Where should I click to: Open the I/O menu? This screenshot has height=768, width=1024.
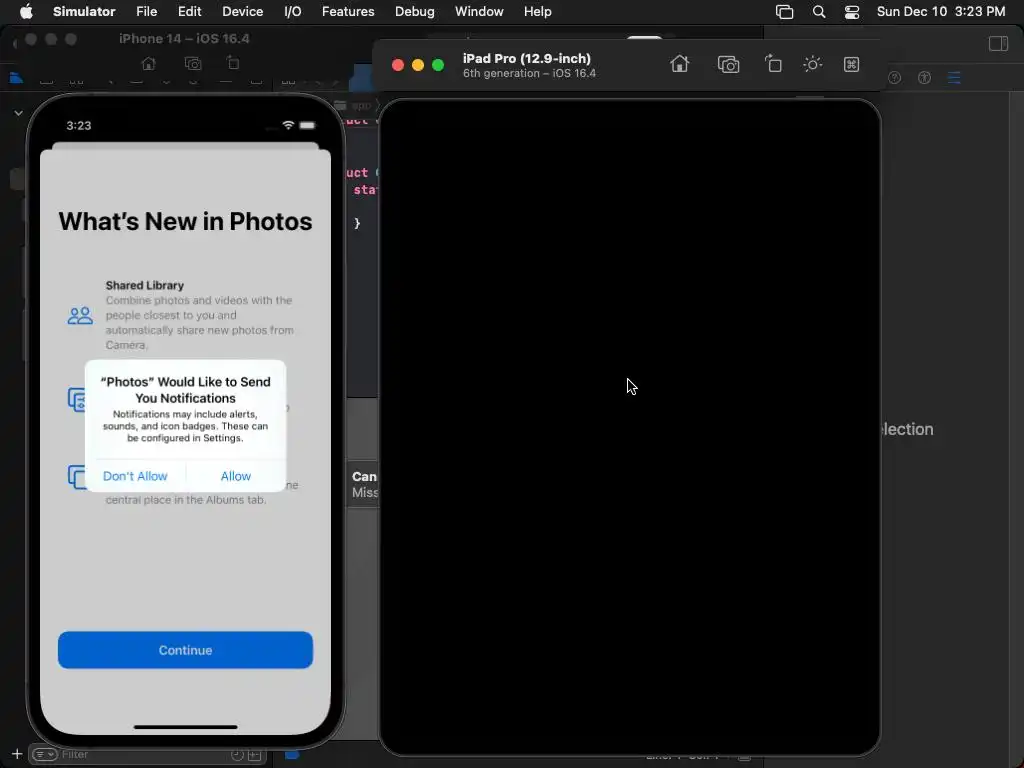click(293, 12)
